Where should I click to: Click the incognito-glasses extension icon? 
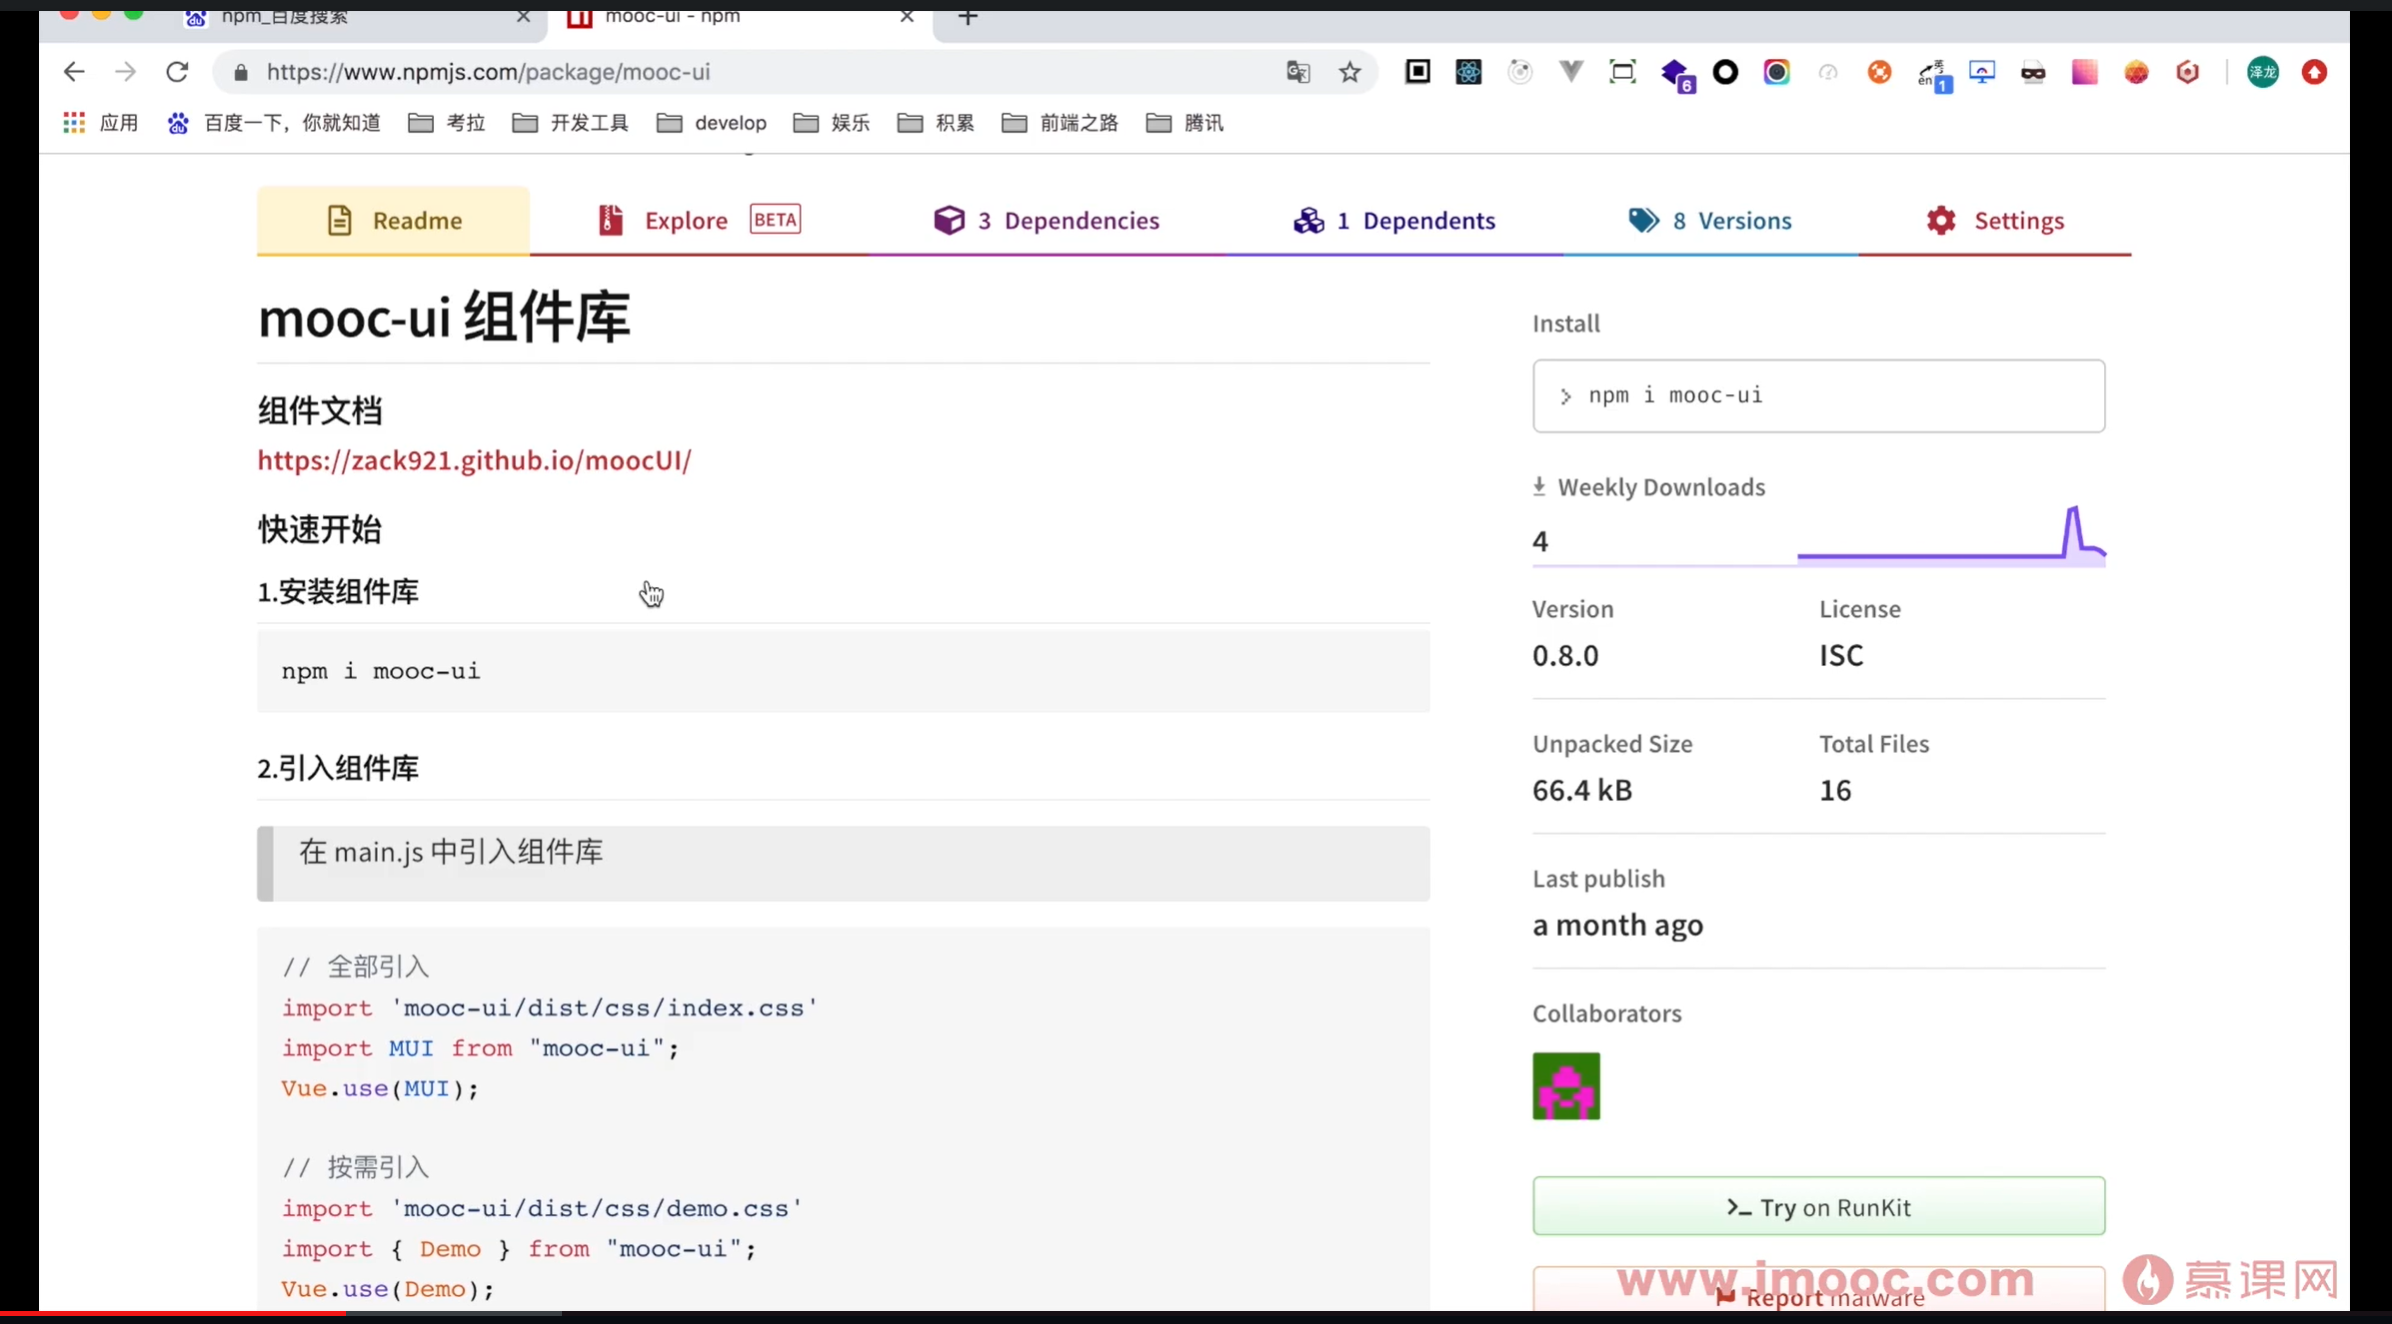tap(2034, 71)
